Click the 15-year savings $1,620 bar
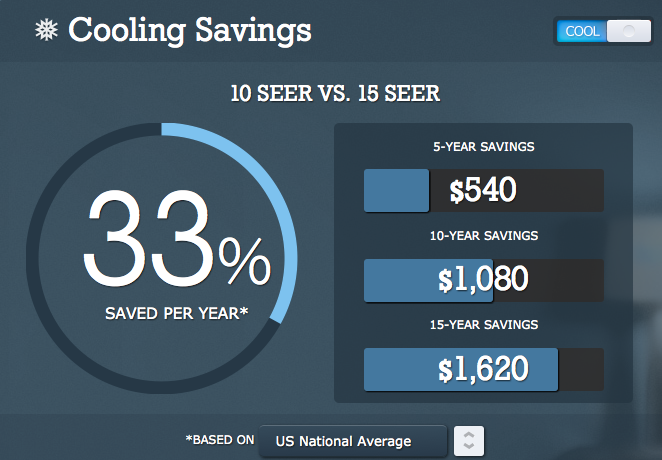The width and height of the screenshot is (662, 460). (x=483, y=369)
